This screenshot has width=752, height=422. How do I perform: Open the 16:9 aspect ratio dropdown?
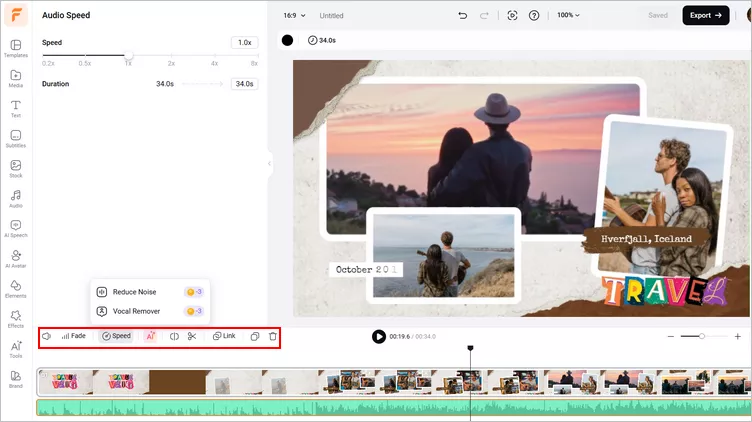[294, 15]
